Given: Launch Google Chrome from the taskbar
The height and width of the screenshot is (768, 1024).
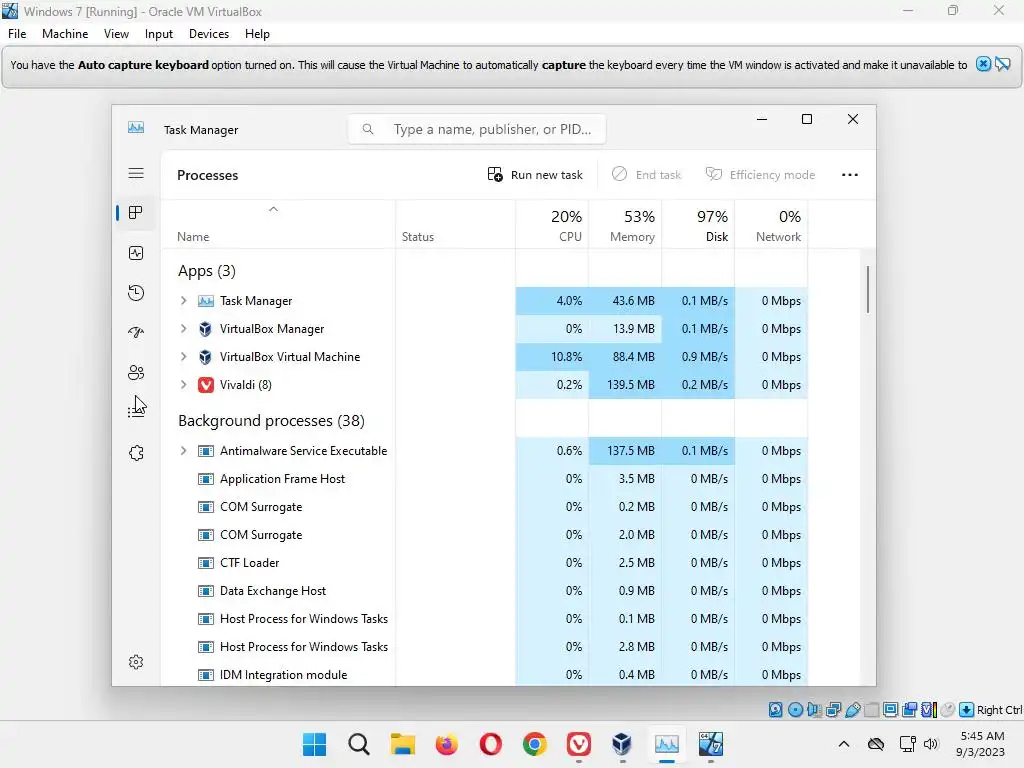Looking at the screenshot, I should click(x=535, y=744).
